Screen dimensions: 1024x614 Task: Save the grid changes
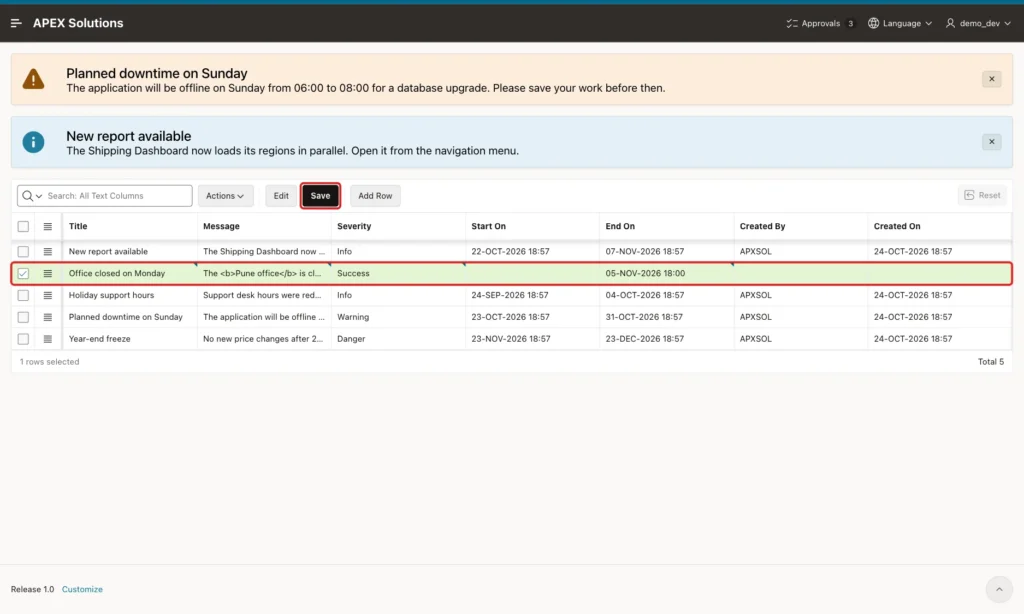[x=320, y=195]
